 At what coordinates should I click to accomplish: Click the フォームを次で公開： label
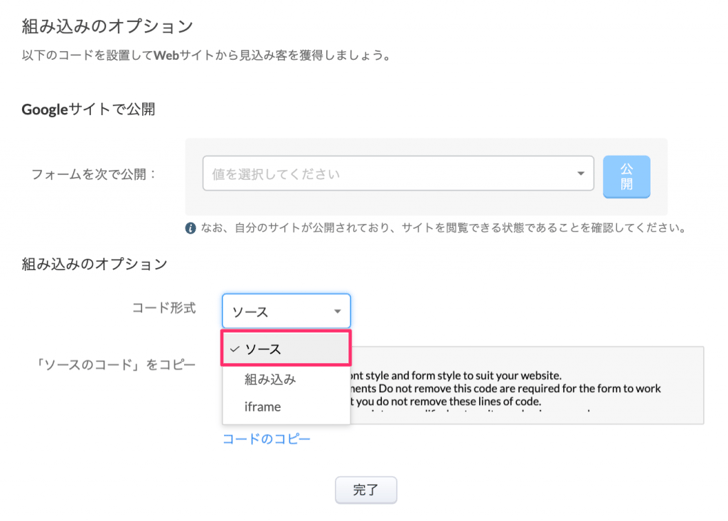[x=94, y=174]
